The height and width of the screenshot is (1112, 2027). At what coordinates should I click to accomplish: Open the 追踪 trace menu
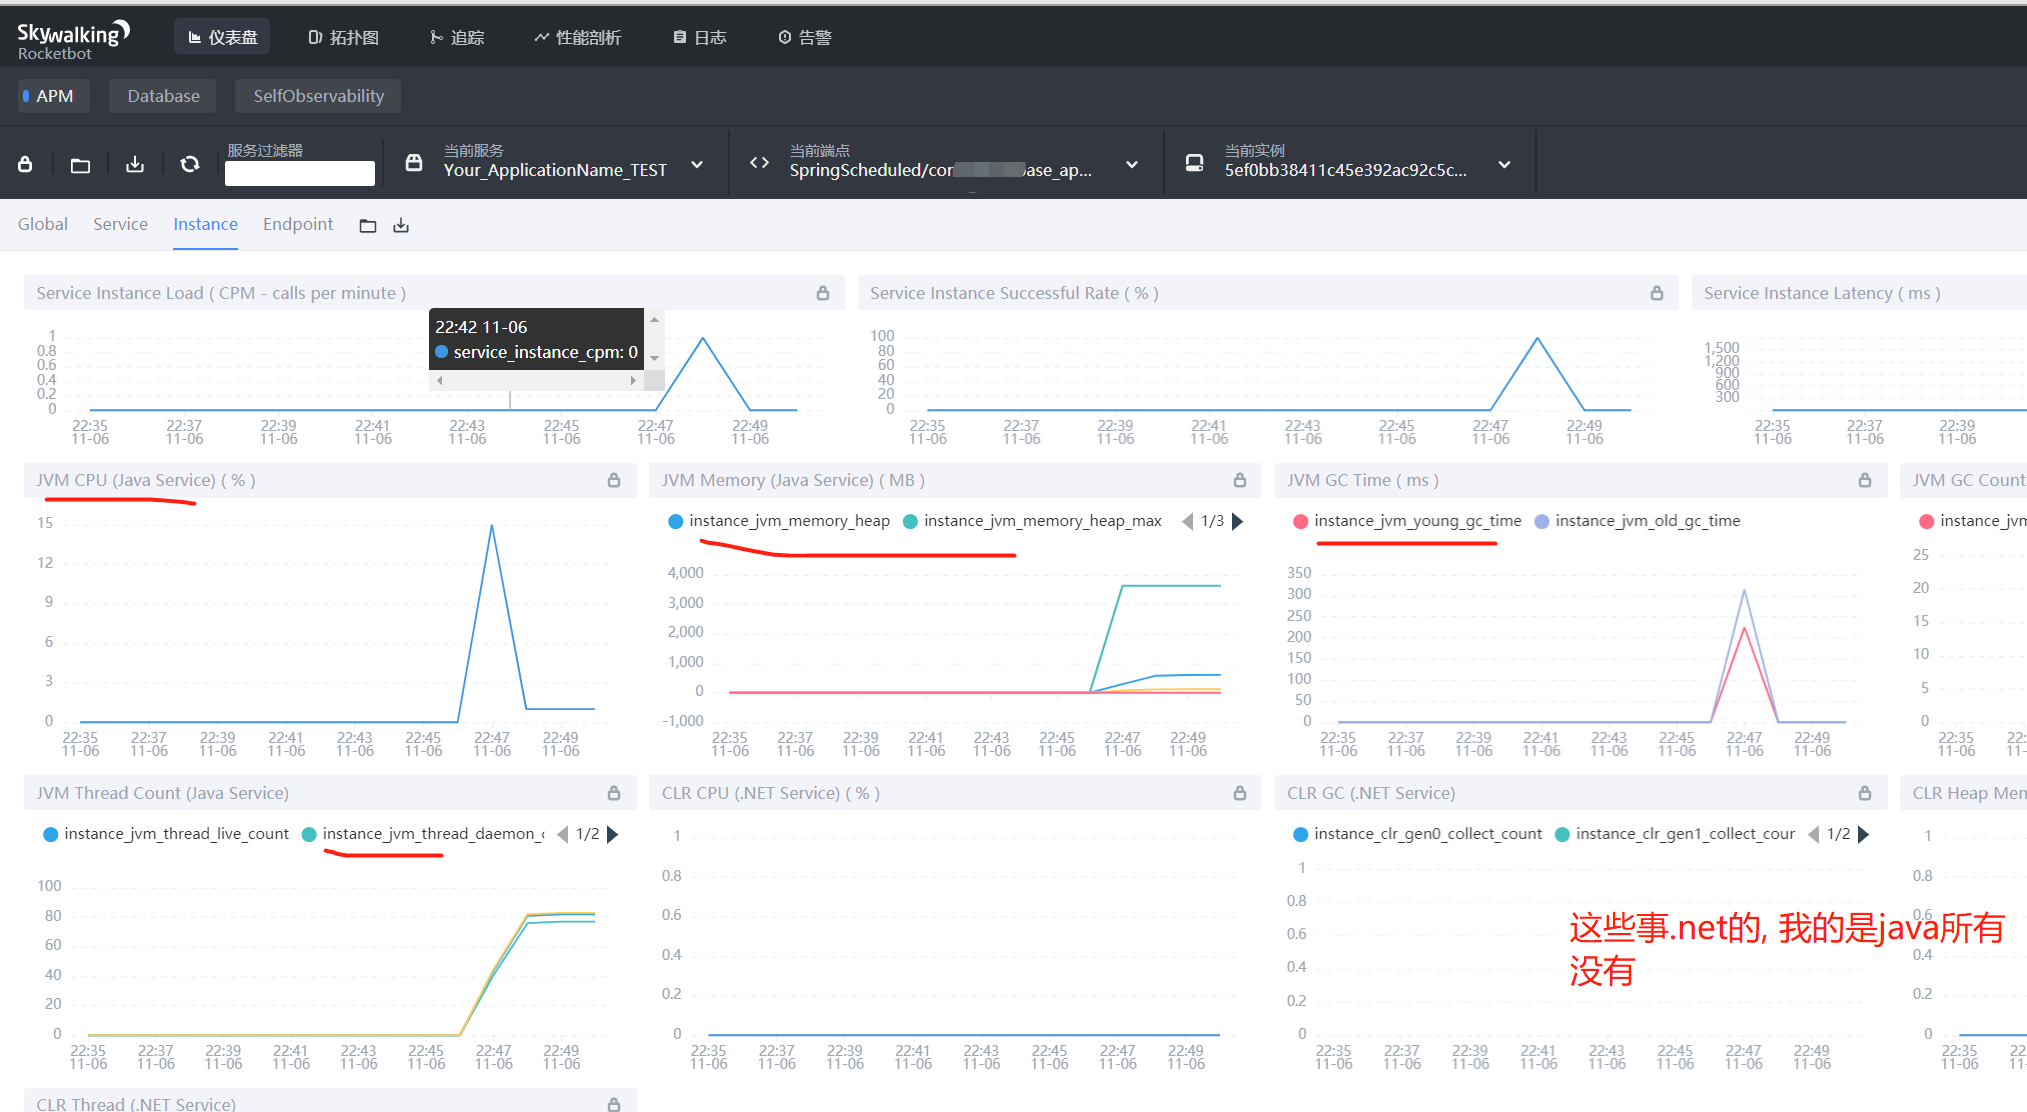(x=457, y=37)
